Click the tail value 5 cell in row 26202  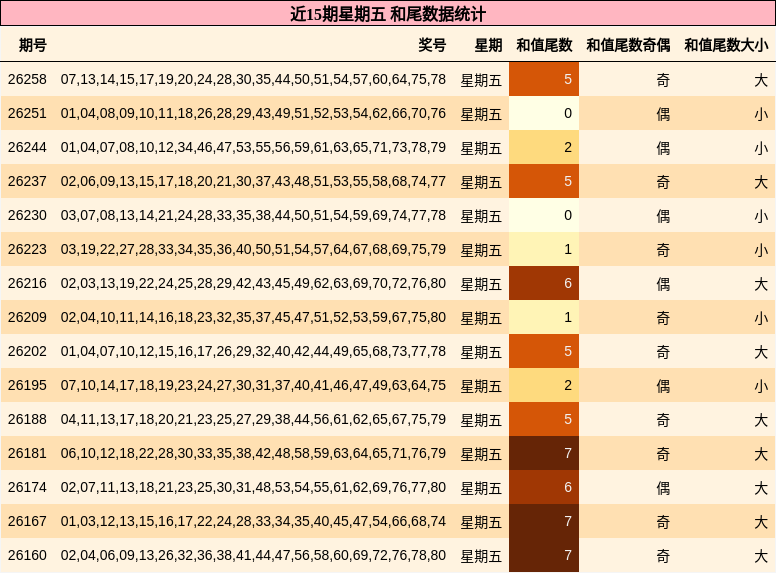tap(544, 351)
